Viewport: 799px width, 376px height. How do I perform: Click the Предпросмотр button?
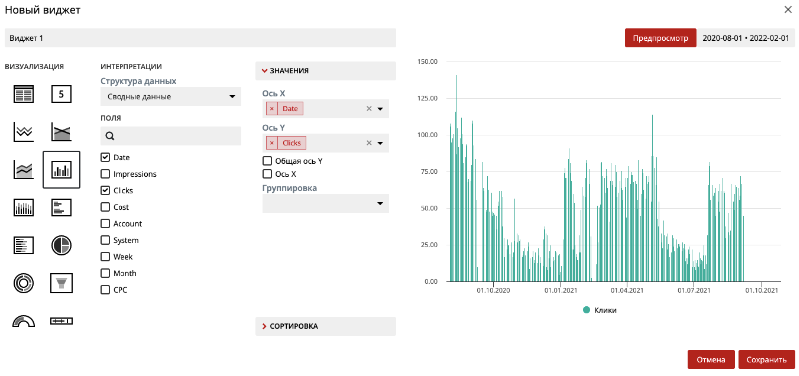point(660,38)
